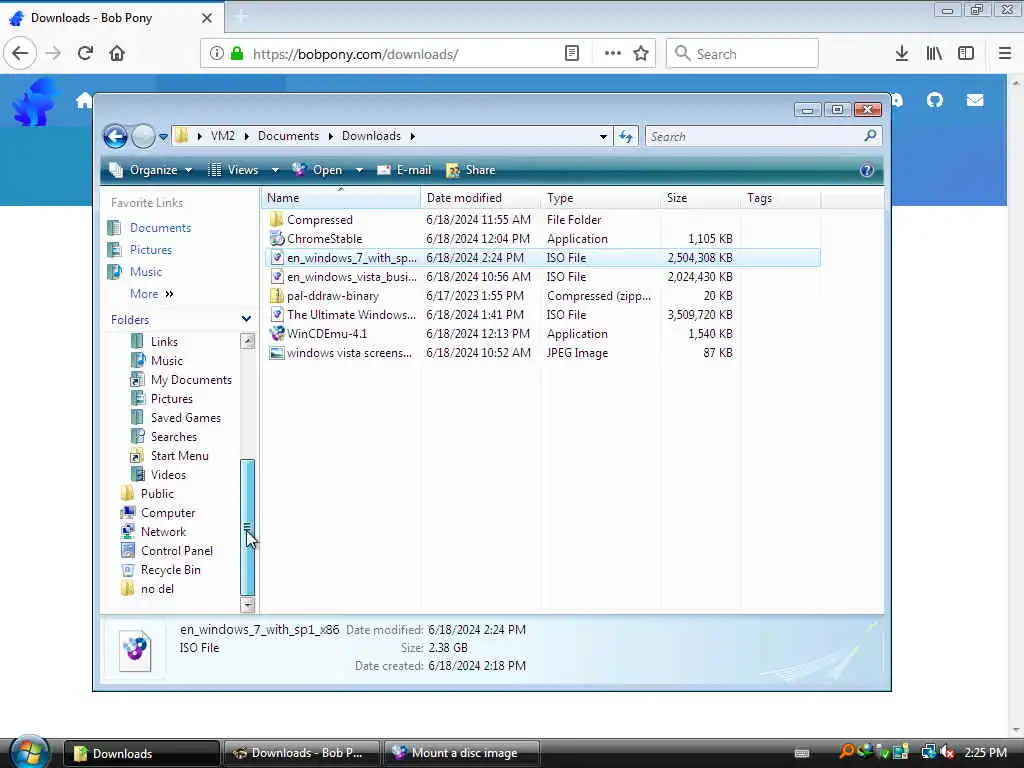Sort files by the Type column header
This screenshot has width=1024, height=768.
click(600, 198)
